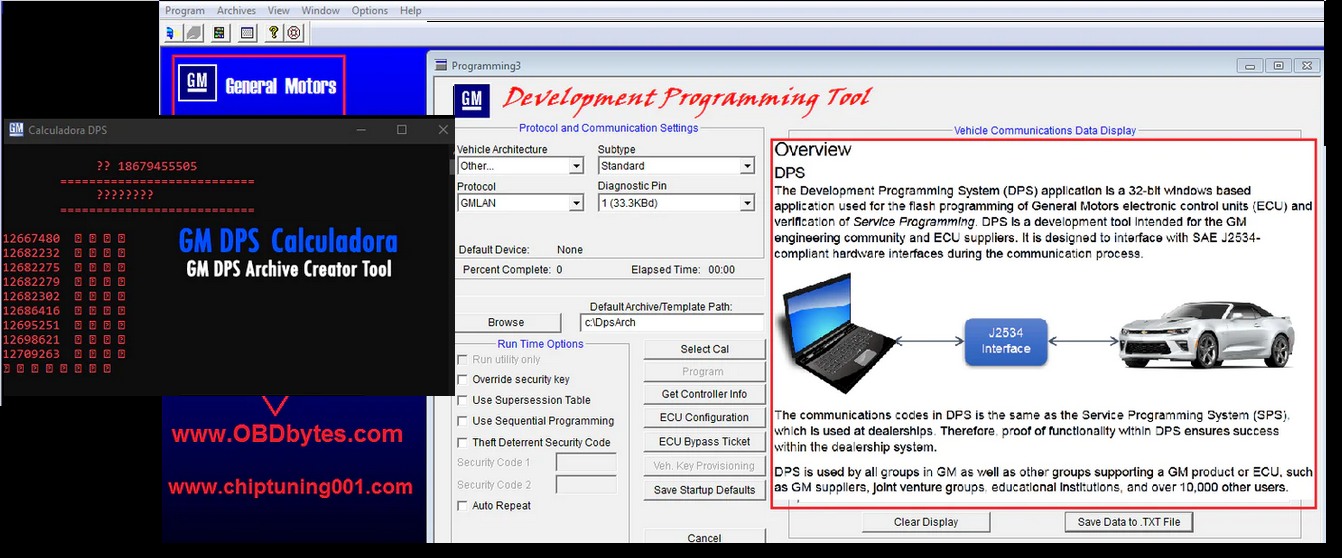Toggle the Auto Repeat checkbox
The width and height of the screenshot is (1342, 558).
463,506
